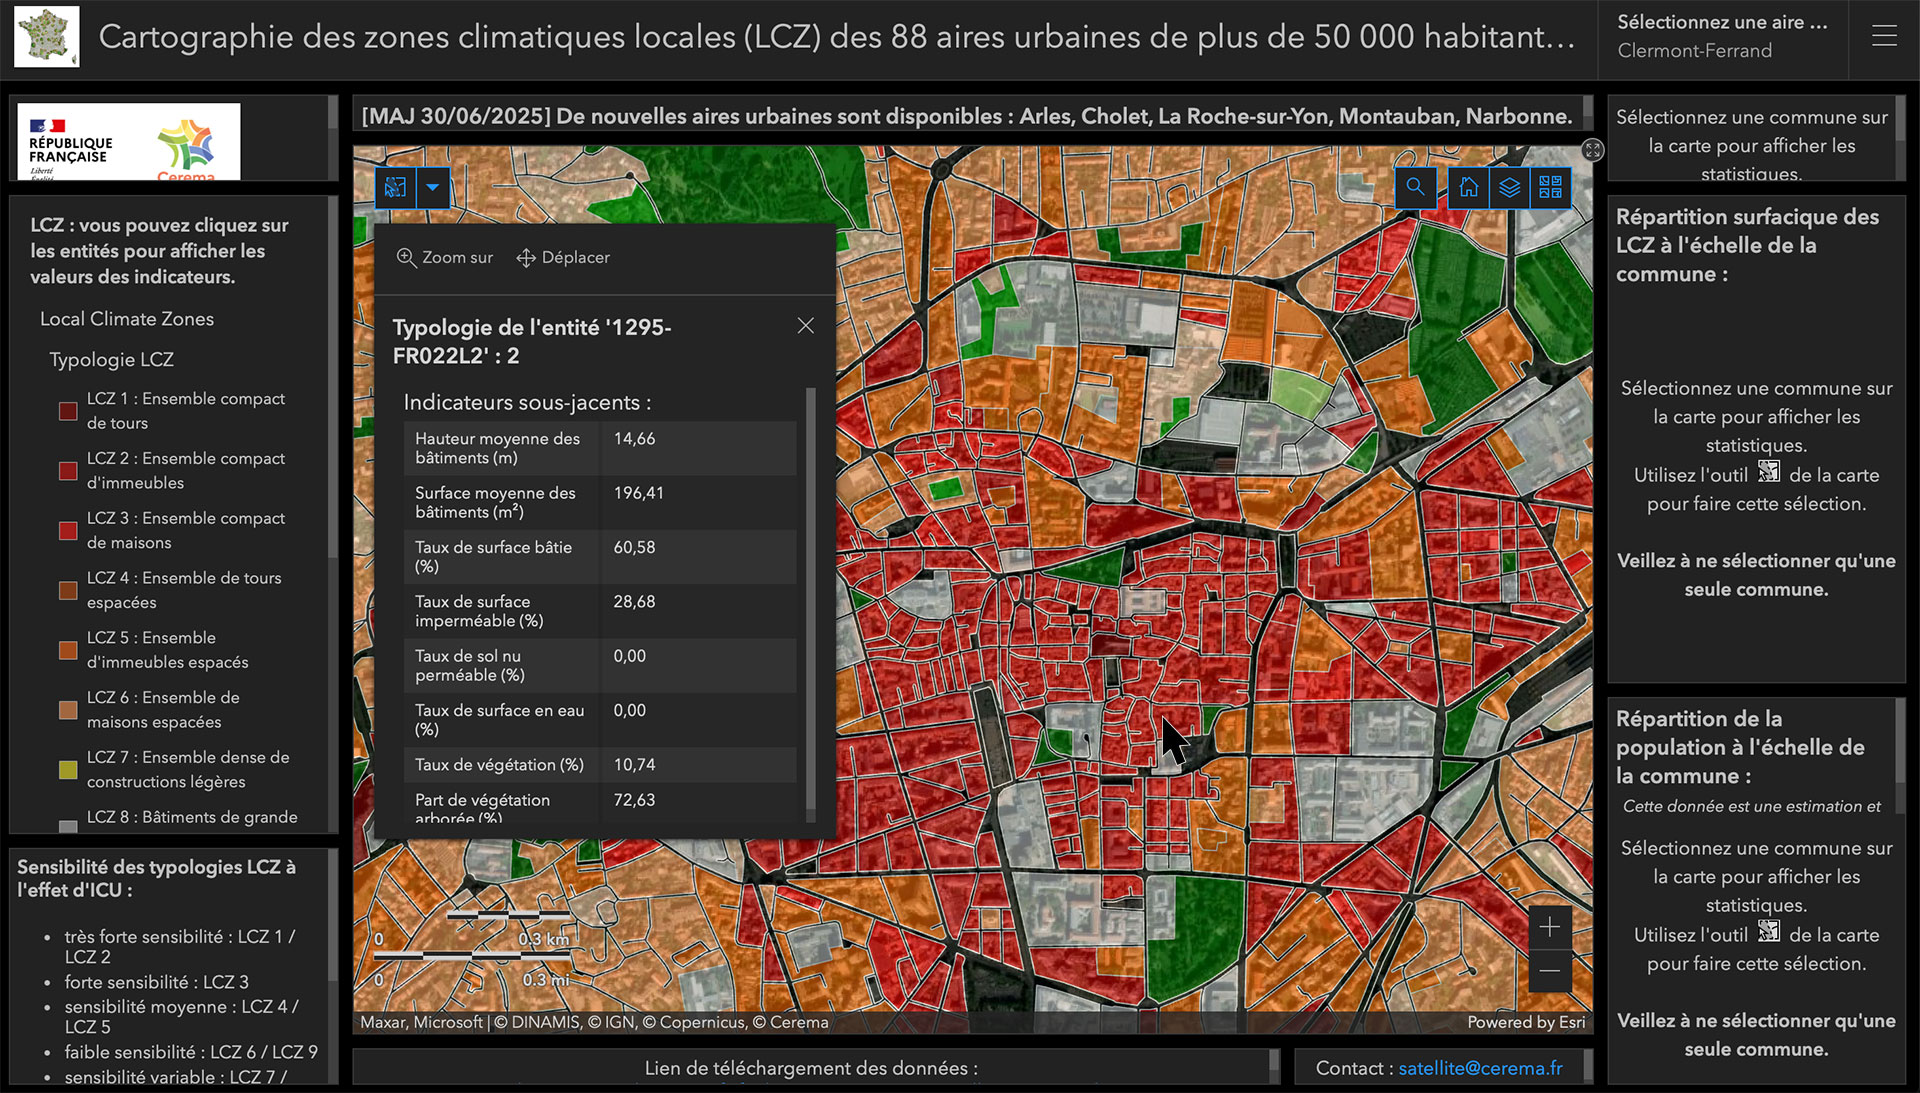The width and height of the screenshot is (1920, 1093).
Task: Activate the rectangle selection tool on map
Action: coord(396,187)
